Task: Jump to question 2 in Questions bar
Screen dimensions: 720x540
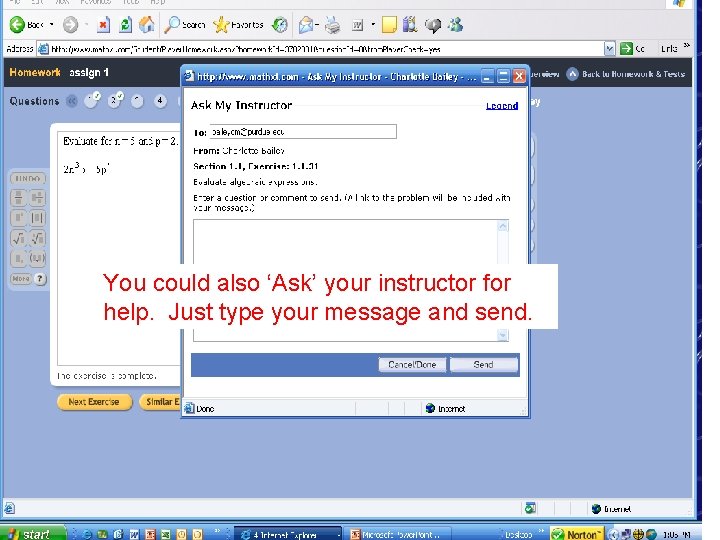Action: pyautogui.click(x=116, y=100)
